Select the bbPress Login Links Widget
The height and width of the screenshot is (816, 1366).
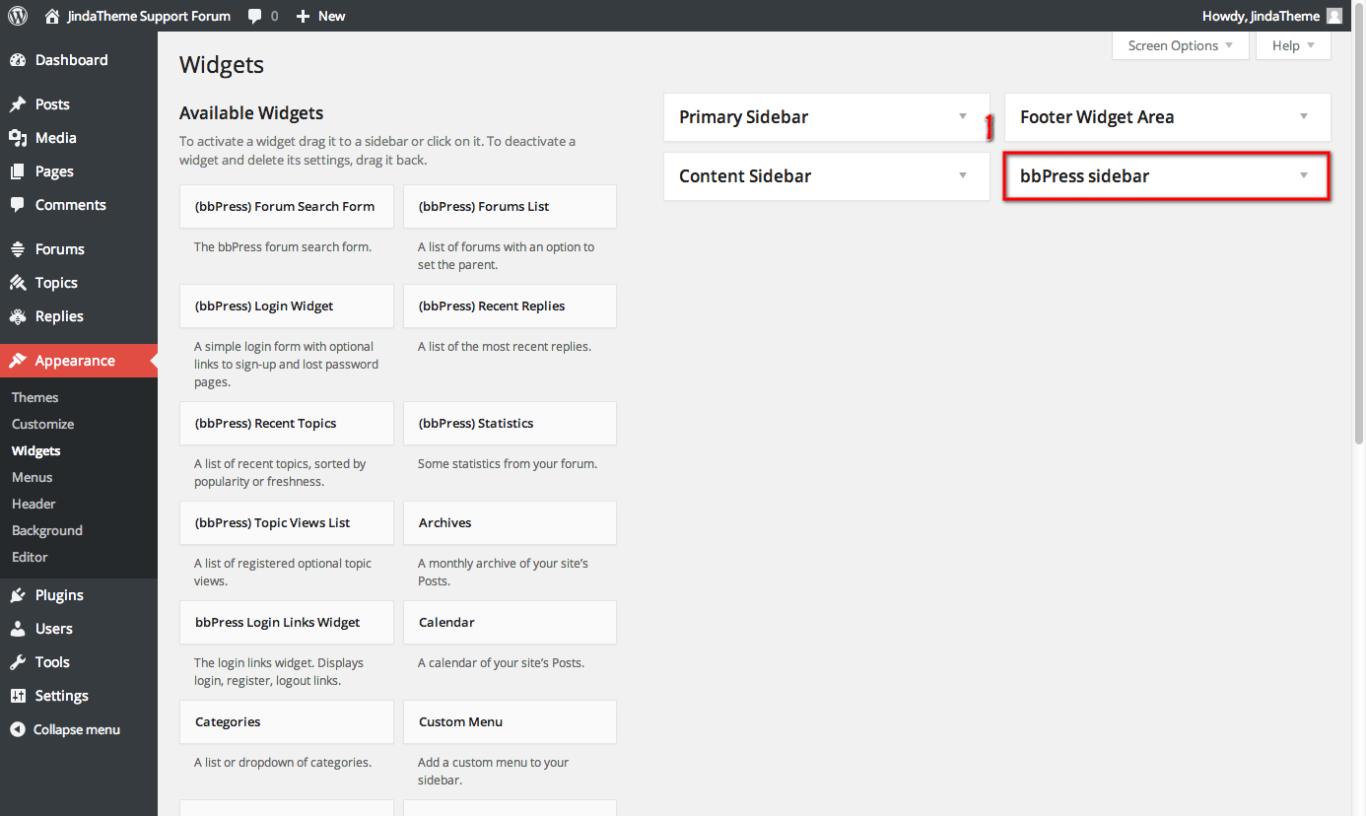coord(287,622)
